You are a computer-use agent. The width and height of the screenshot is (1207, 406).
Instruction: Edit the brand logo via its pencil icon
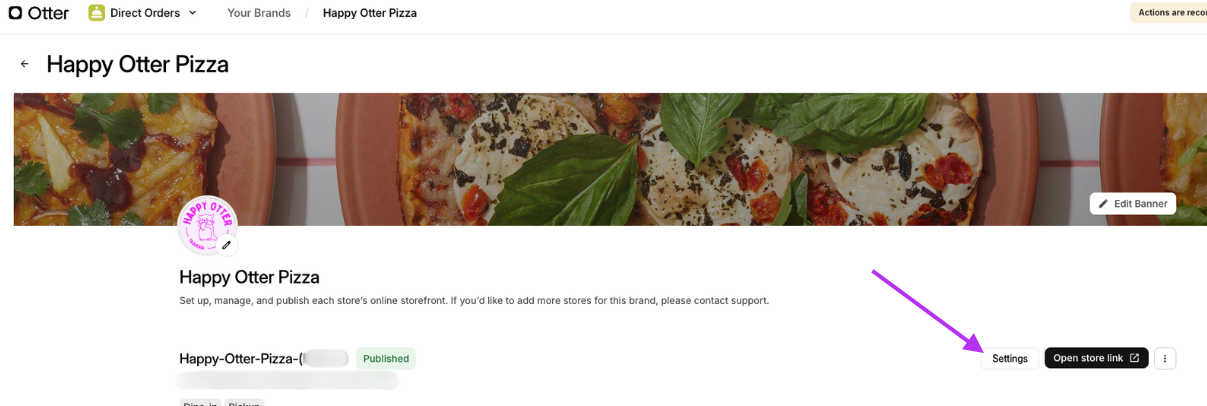[x=227, y=245]
